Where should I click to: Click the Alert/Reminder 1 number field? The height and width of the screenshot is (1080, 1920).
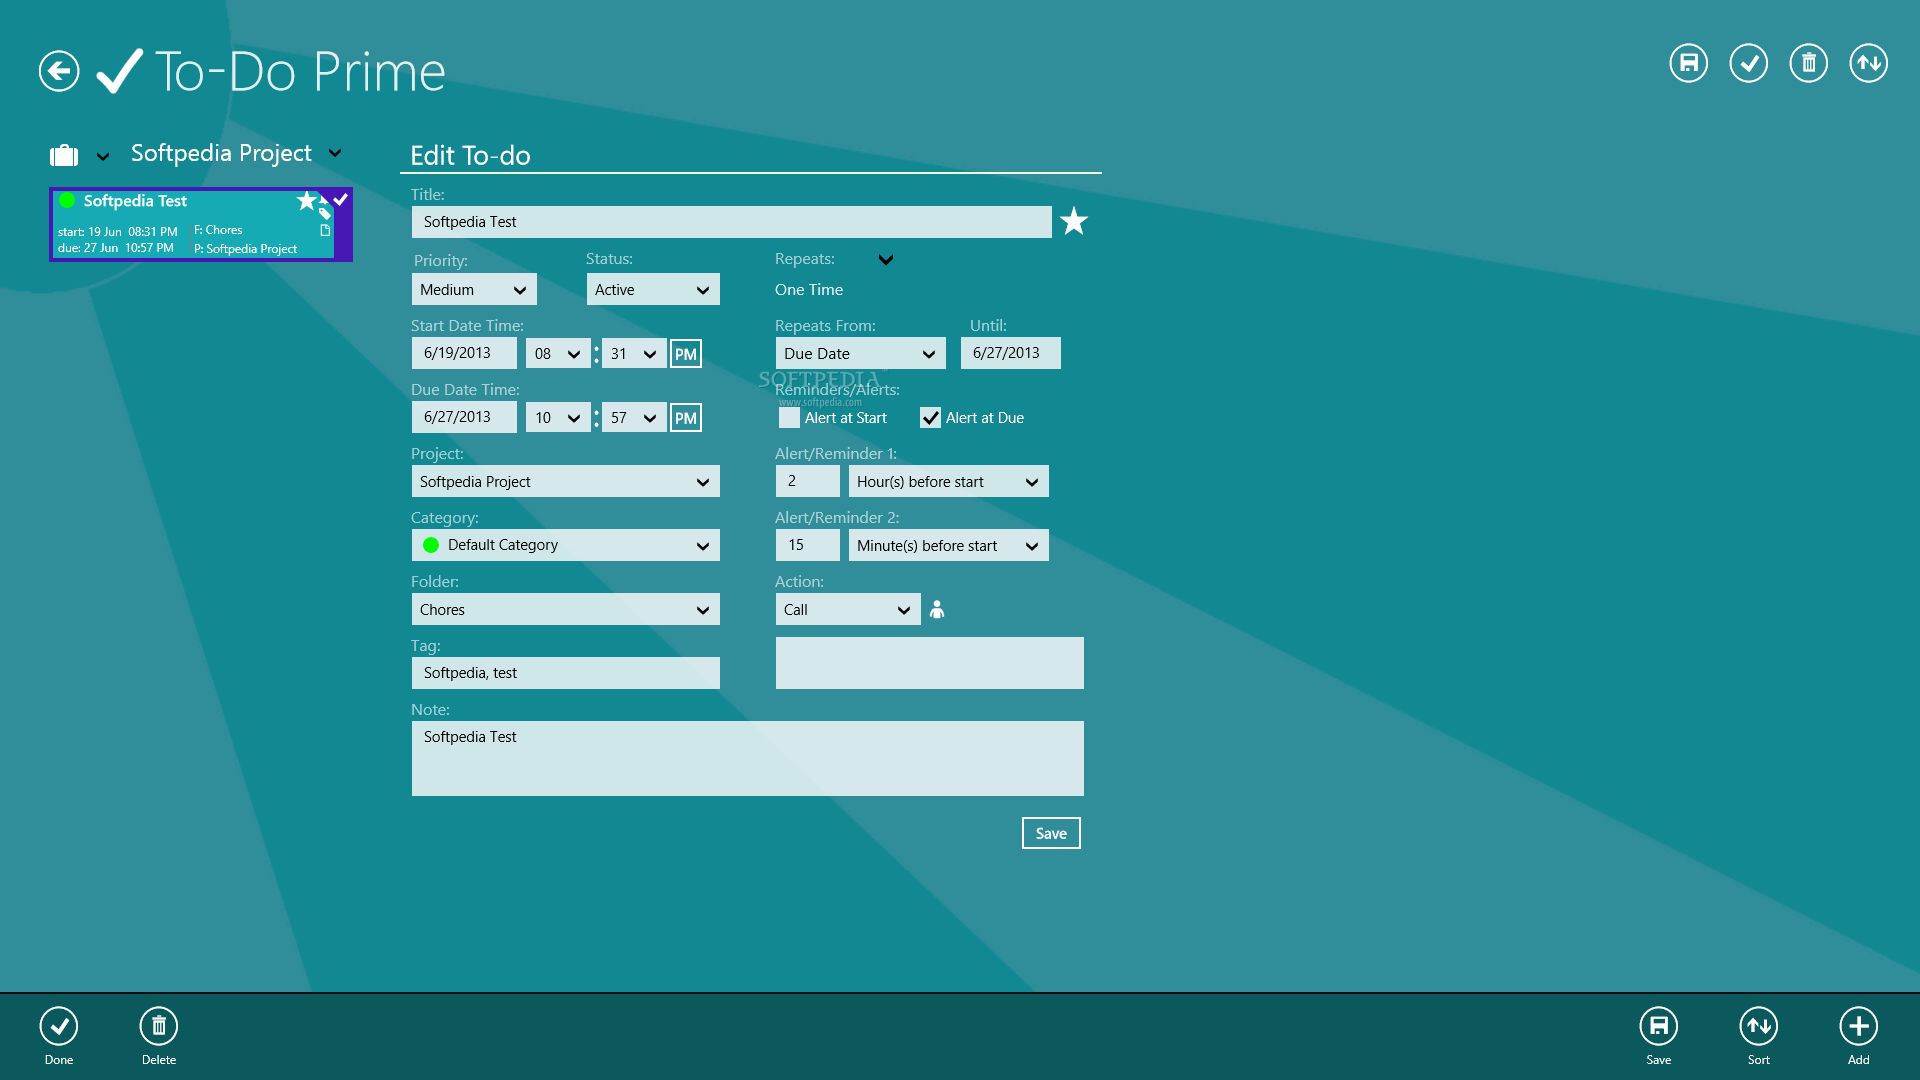point(807,481)
